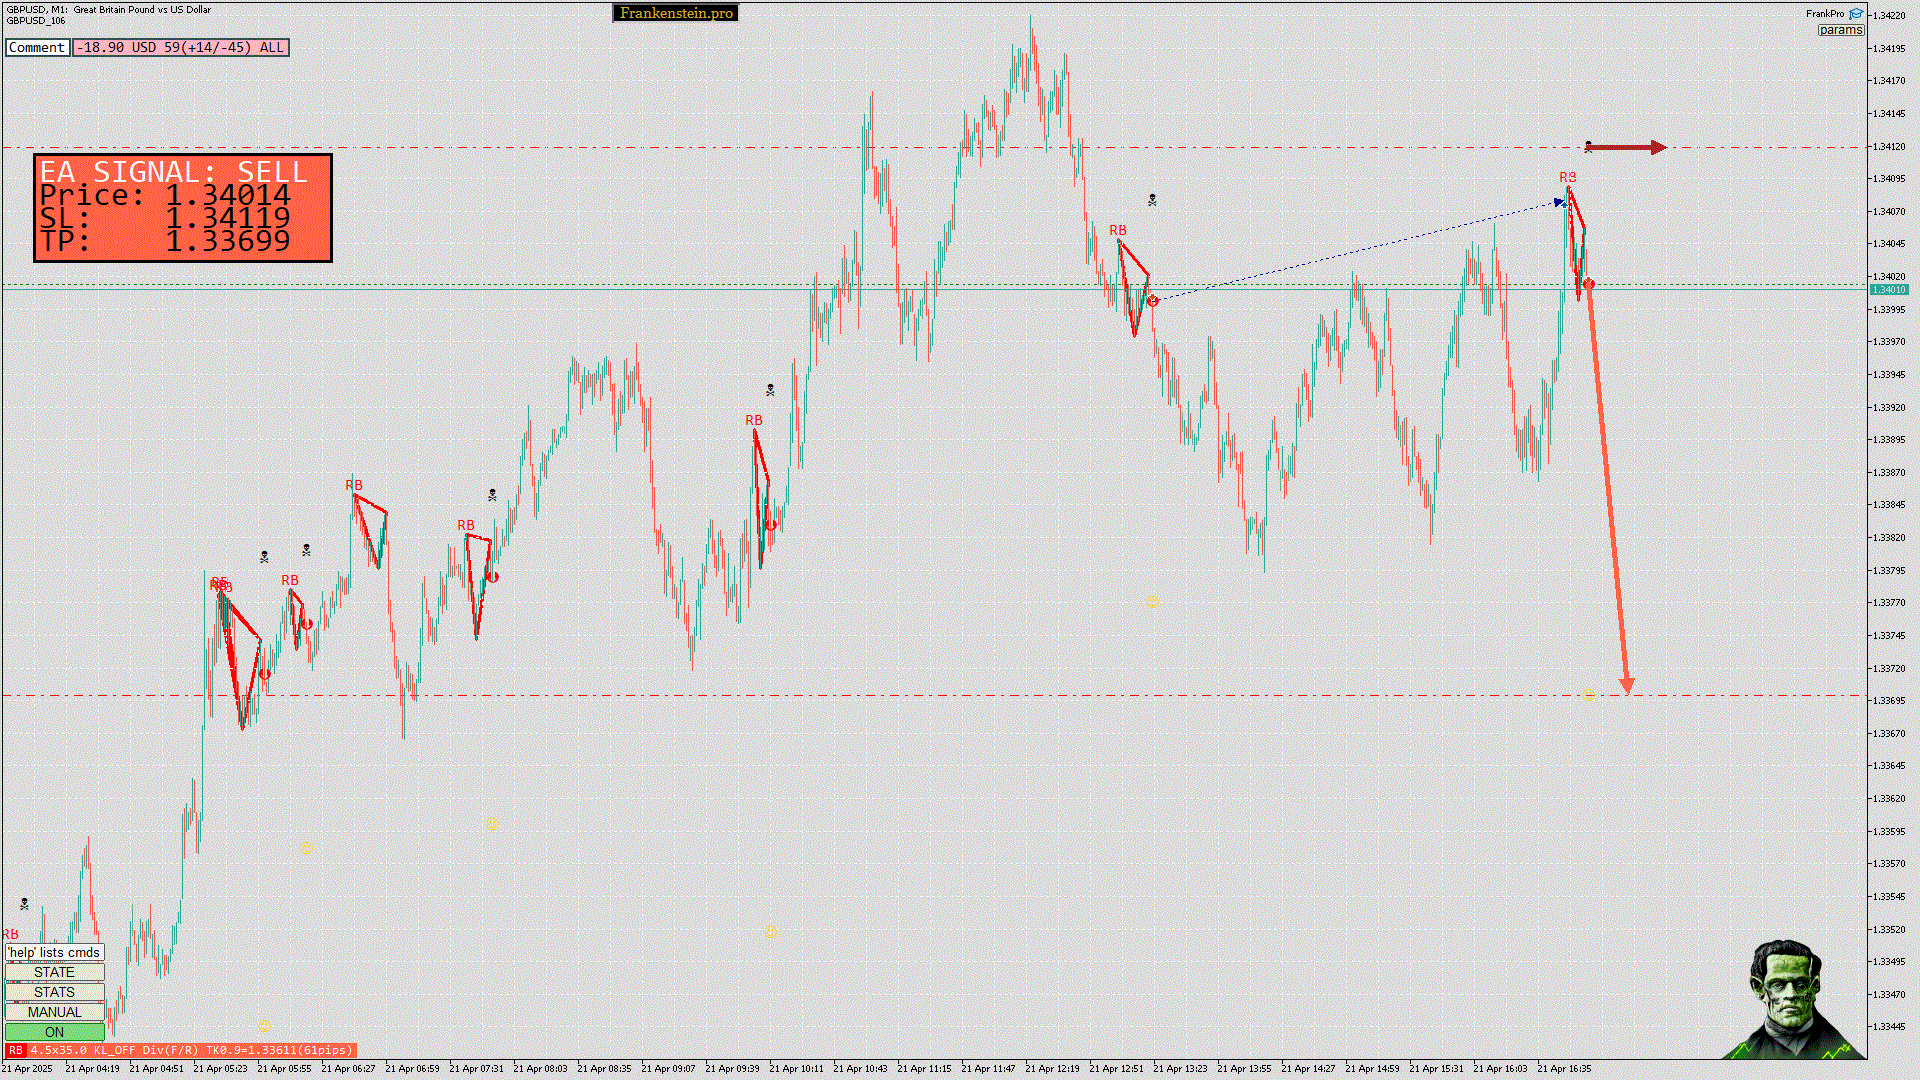Toggle the MANUAL mode button
The image size is (1920, 1080).
(54, 1012)
